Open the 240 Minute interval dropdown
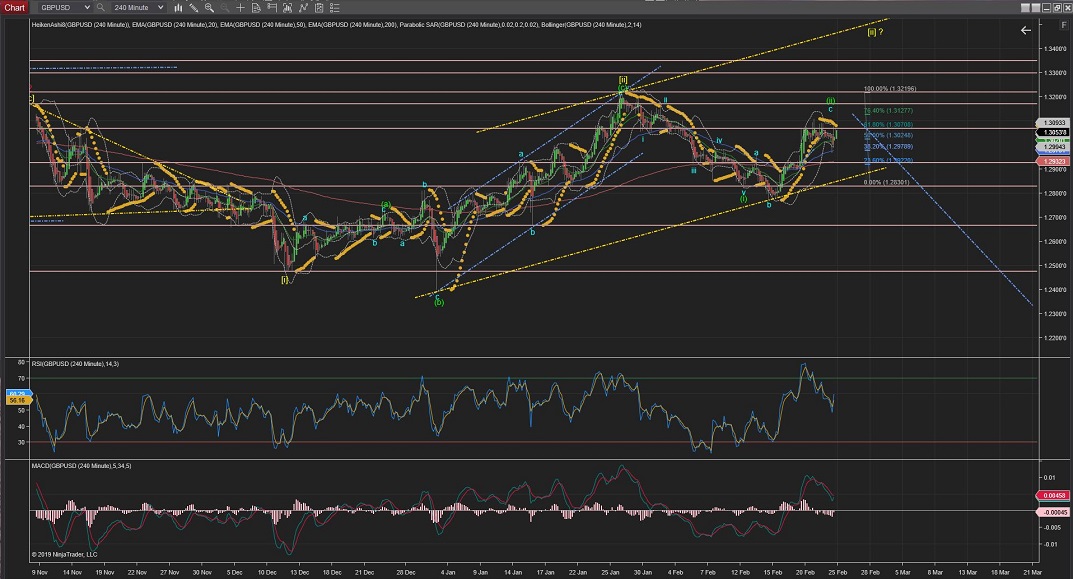Image resolution: width=1073 pixels, height=579 pixels. click(138, 8)
